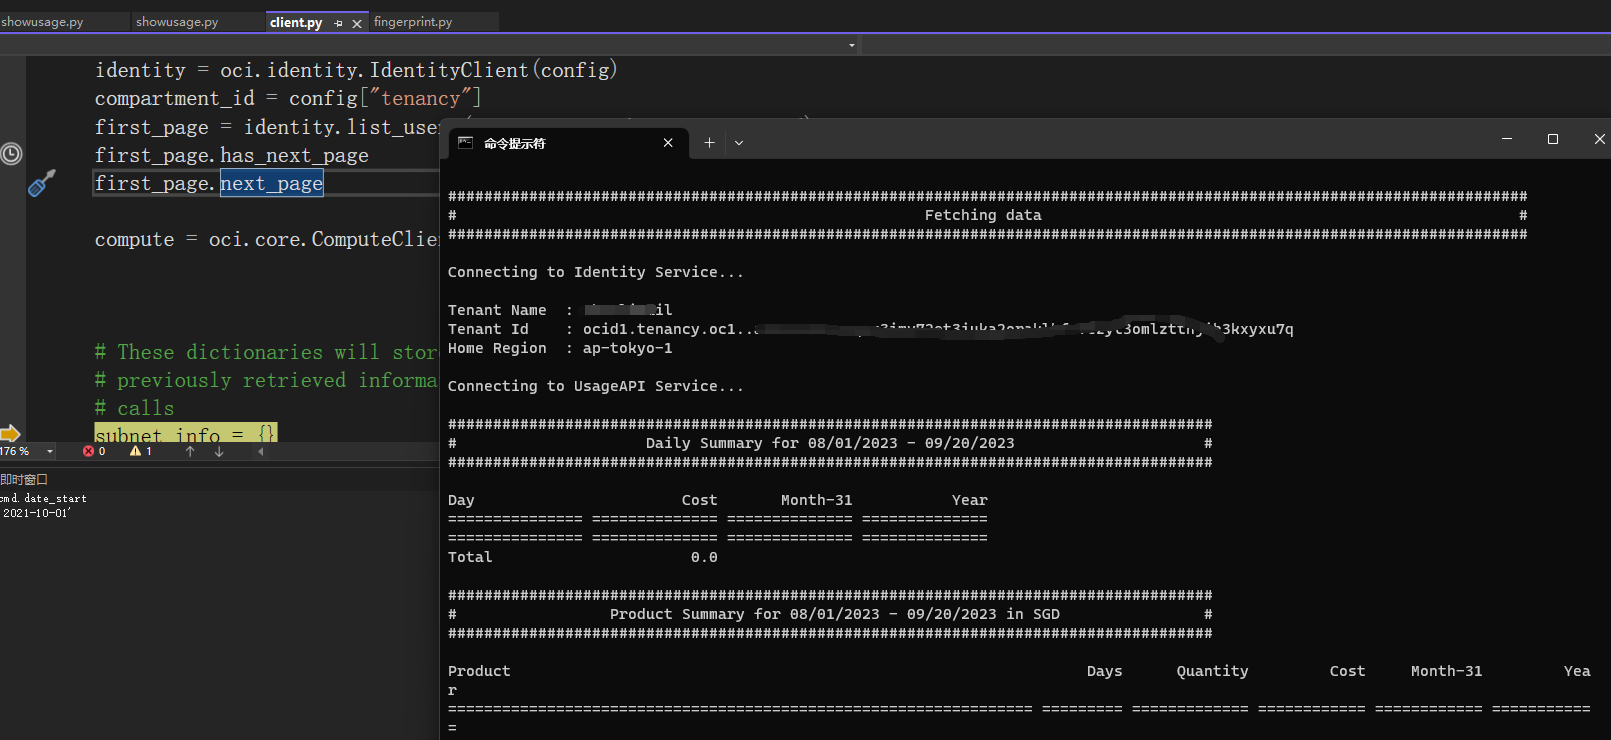
Task: Click the 'Tenant Id' ocid1.tenancy line
Action: tap(870, 329)
